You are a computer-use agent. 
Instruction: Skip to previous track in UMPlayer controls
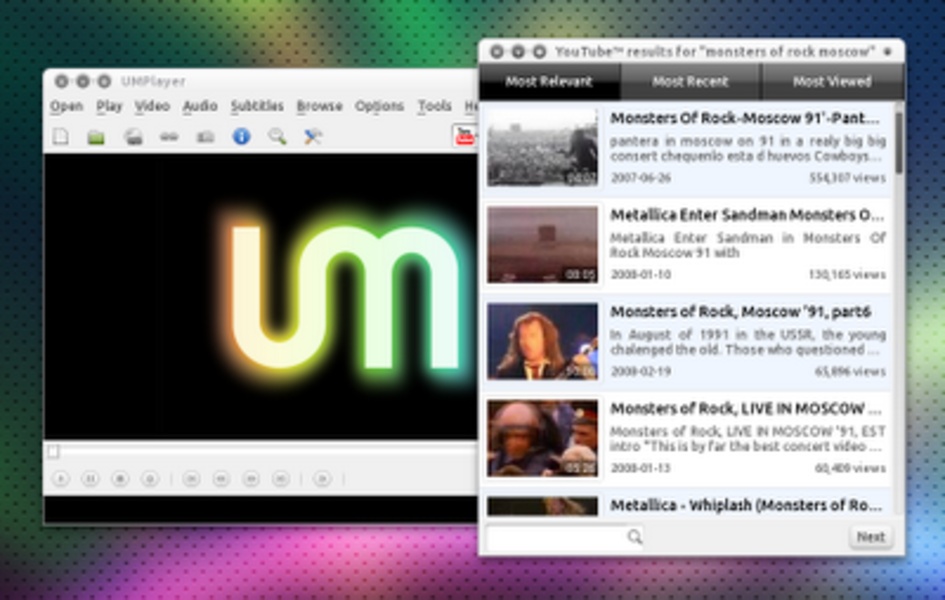pyautogui.click(x=192, y=478)
